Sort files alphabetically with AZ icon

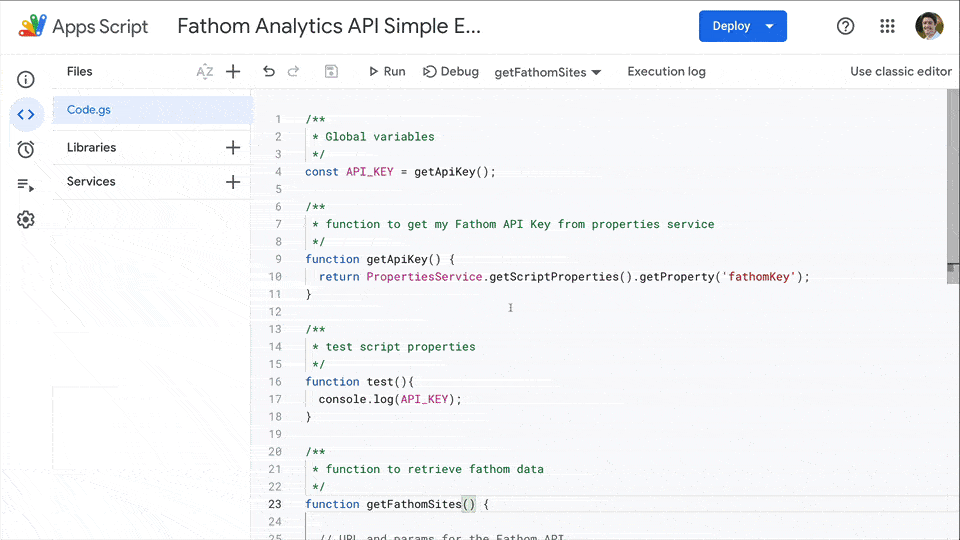point(204,72)
